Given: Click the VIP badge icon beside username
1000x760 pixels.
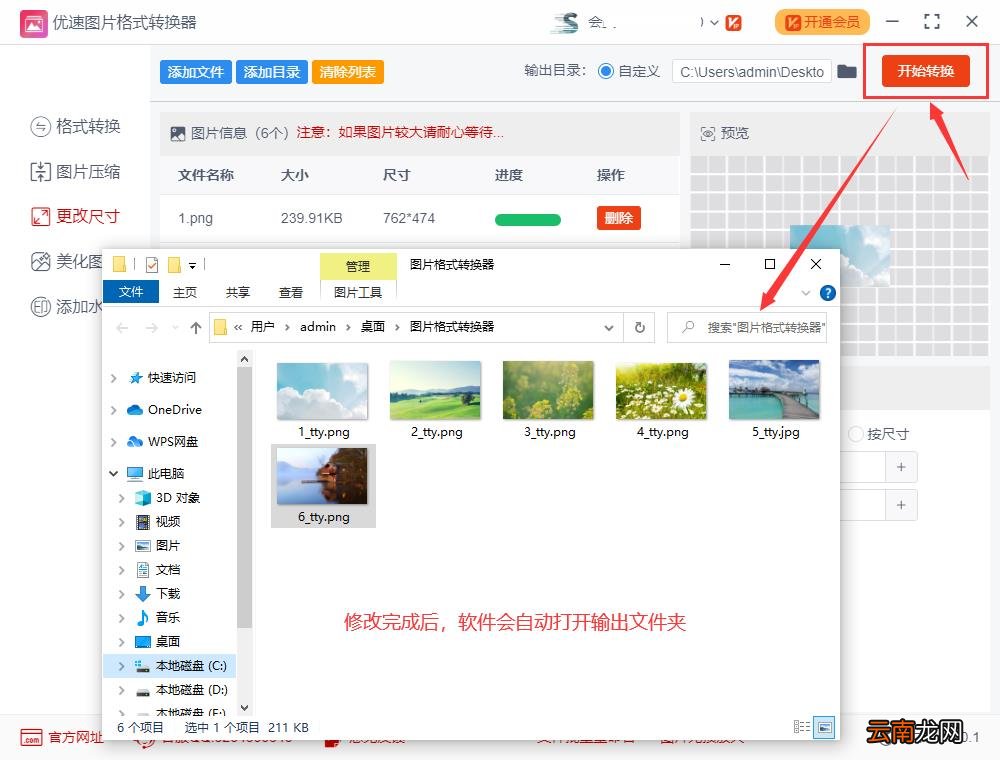Looking at the screenshot, I should (x=733, y=23).
